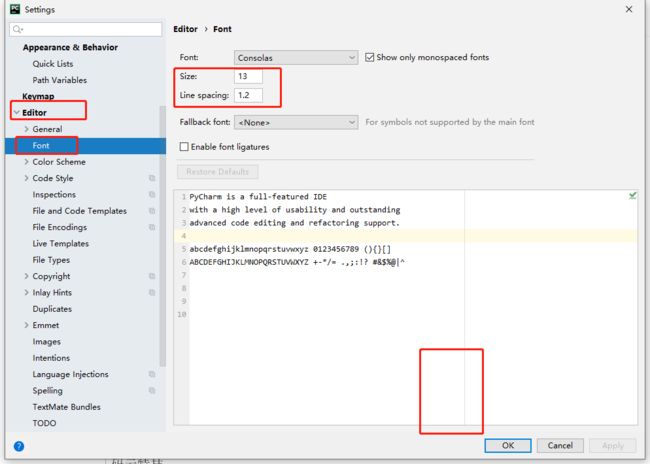The width and height of the screenshot is (650, 464).
Task: Click project-level icon beside Inspections
Action: [x=152, y=194]
